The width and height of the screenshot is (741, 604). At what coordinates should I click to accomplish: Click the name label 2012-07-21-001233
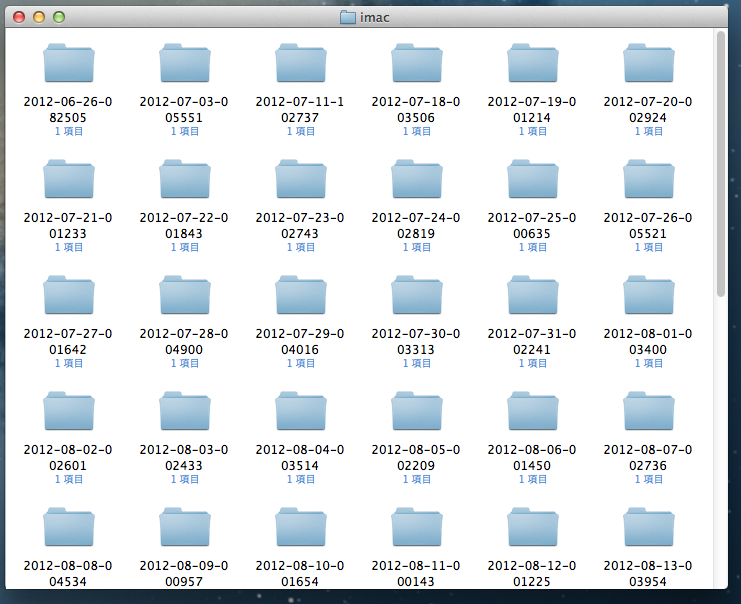click(68, 225)
